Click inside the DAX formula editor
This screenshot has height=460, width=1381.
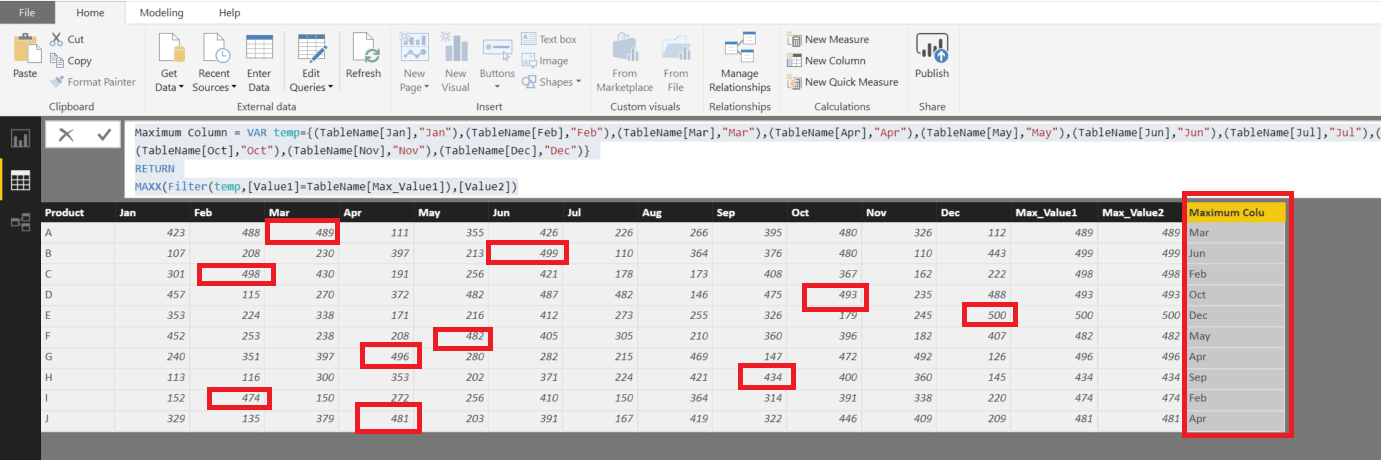pyautogui.click(x=752, y=160)
